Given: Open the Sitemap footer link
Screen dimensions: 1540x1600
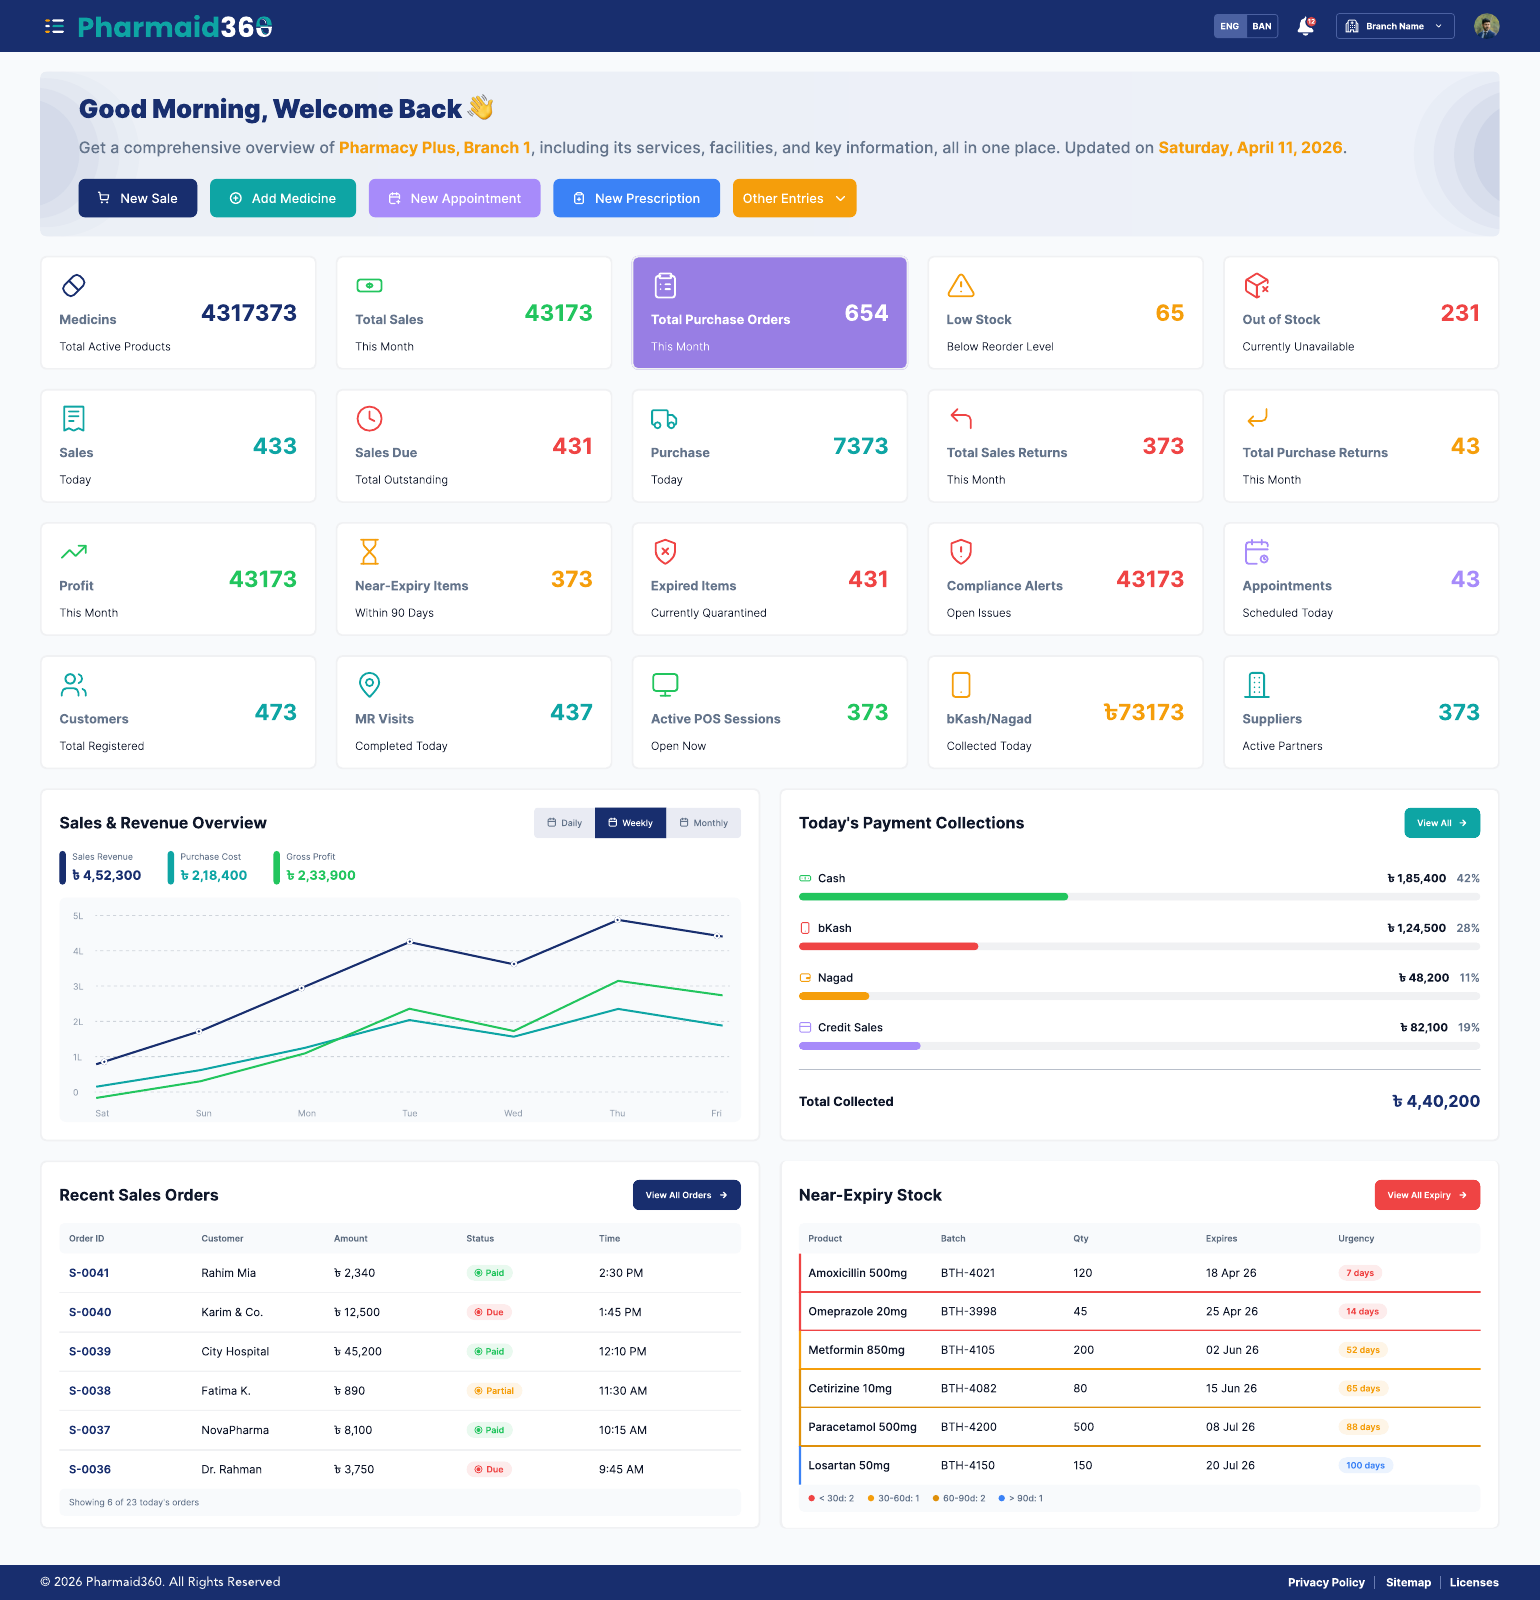Looking at the screenshot, I should point(1408,1582).
